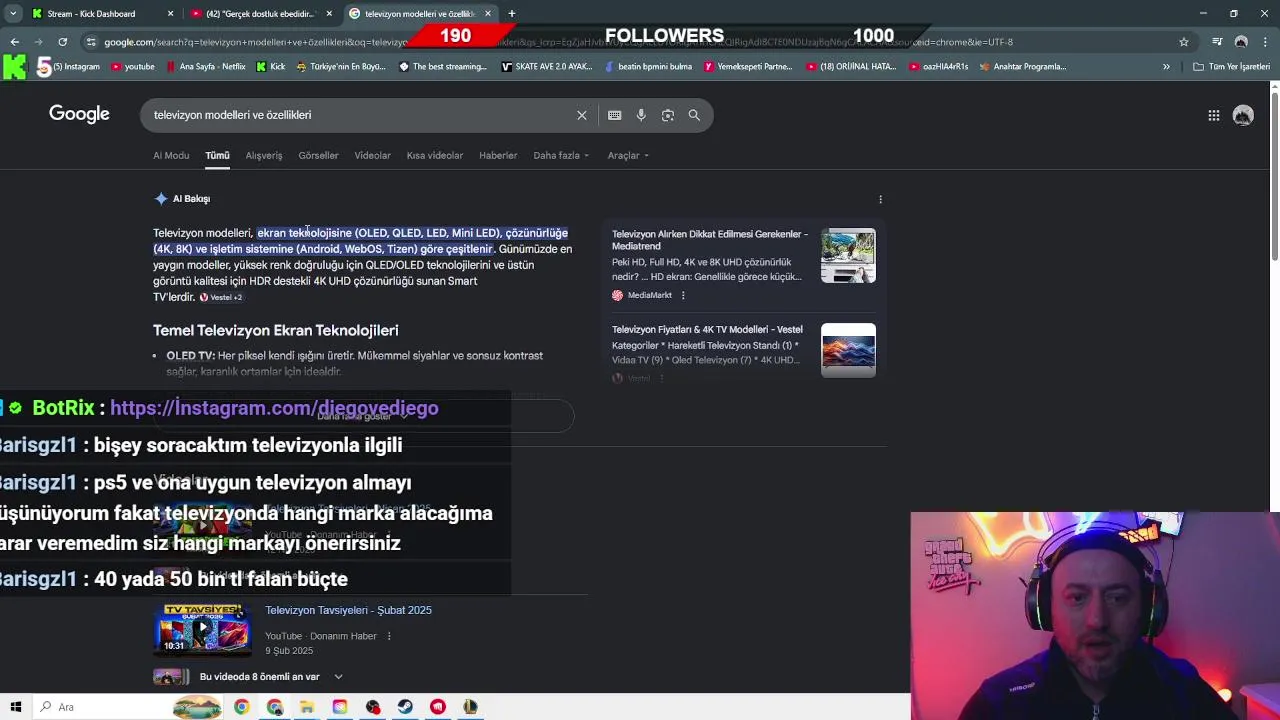Image resolution: width=1280 pixels, height=720 pixels.
Task: Open MediaMarkt article TV thumbnail
Action: [x=848, y=256]
